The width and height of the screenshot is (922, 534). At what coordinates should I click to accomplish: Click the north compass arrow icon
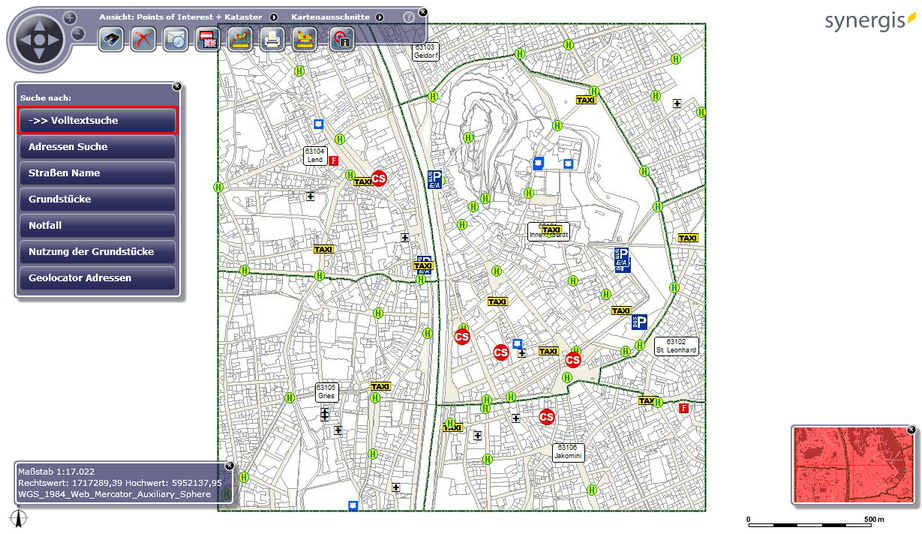point(17,518)
